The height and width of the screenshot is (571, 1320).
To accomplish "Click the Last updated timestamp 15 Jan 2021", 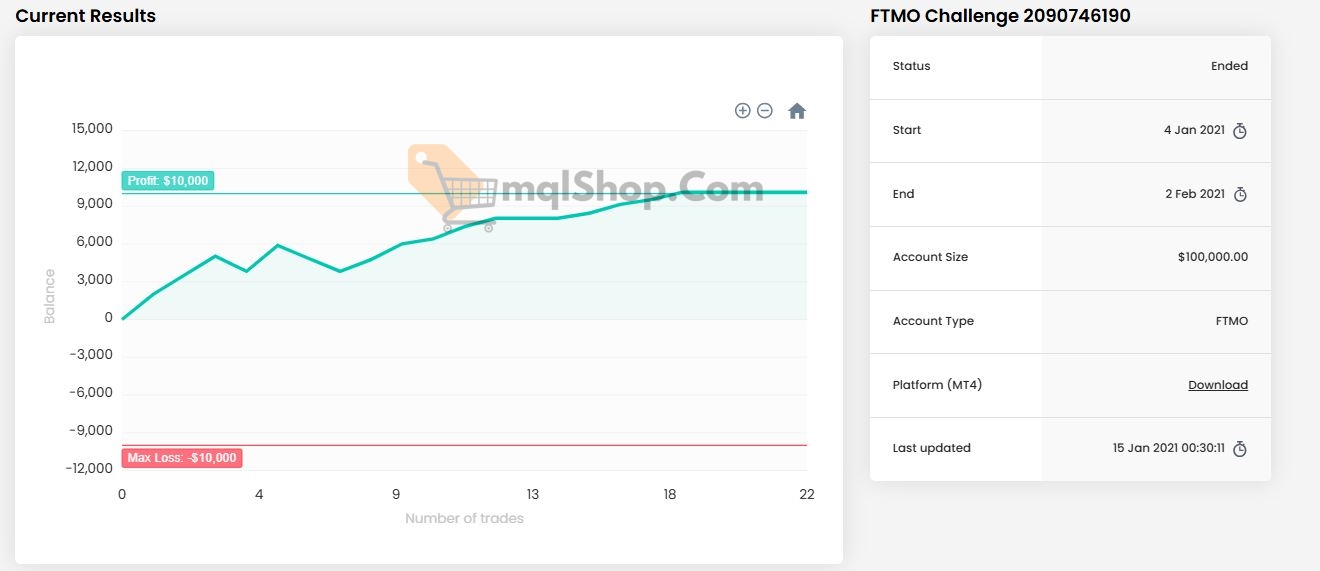I will tap(1168, 448).
